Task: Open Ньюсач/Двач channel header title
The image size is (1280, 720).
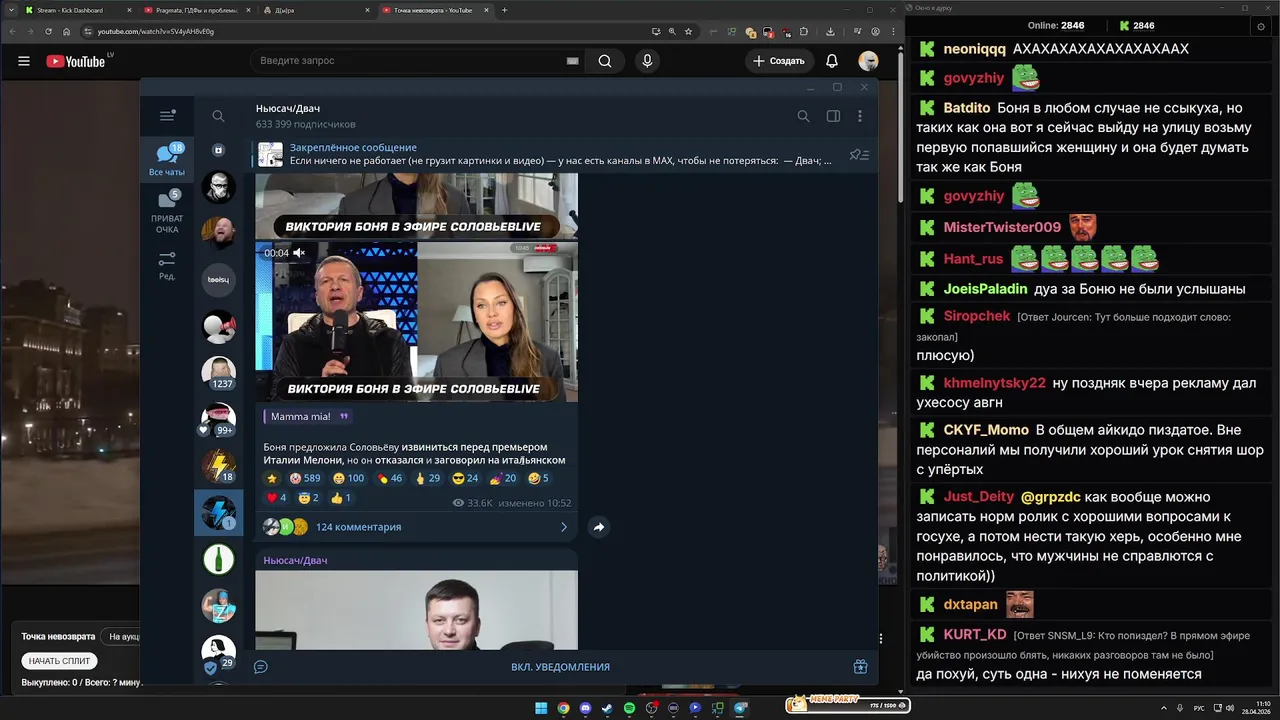Action: (288, 108)
